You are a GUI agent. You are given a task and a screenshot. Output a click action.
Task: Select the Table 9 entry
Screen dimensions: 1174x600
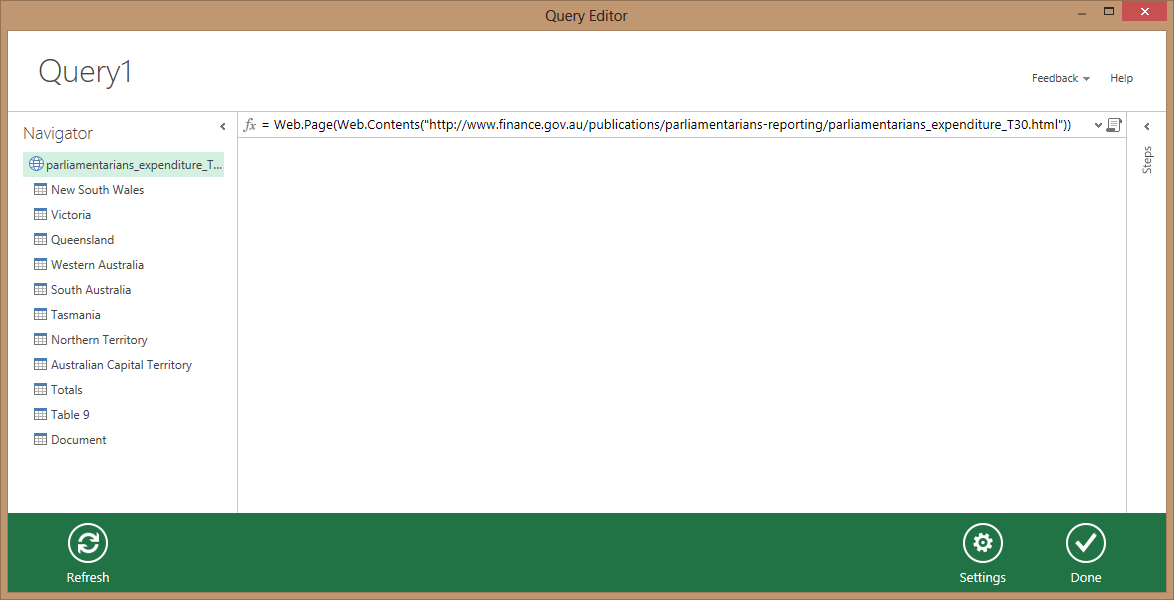point(70,415)
